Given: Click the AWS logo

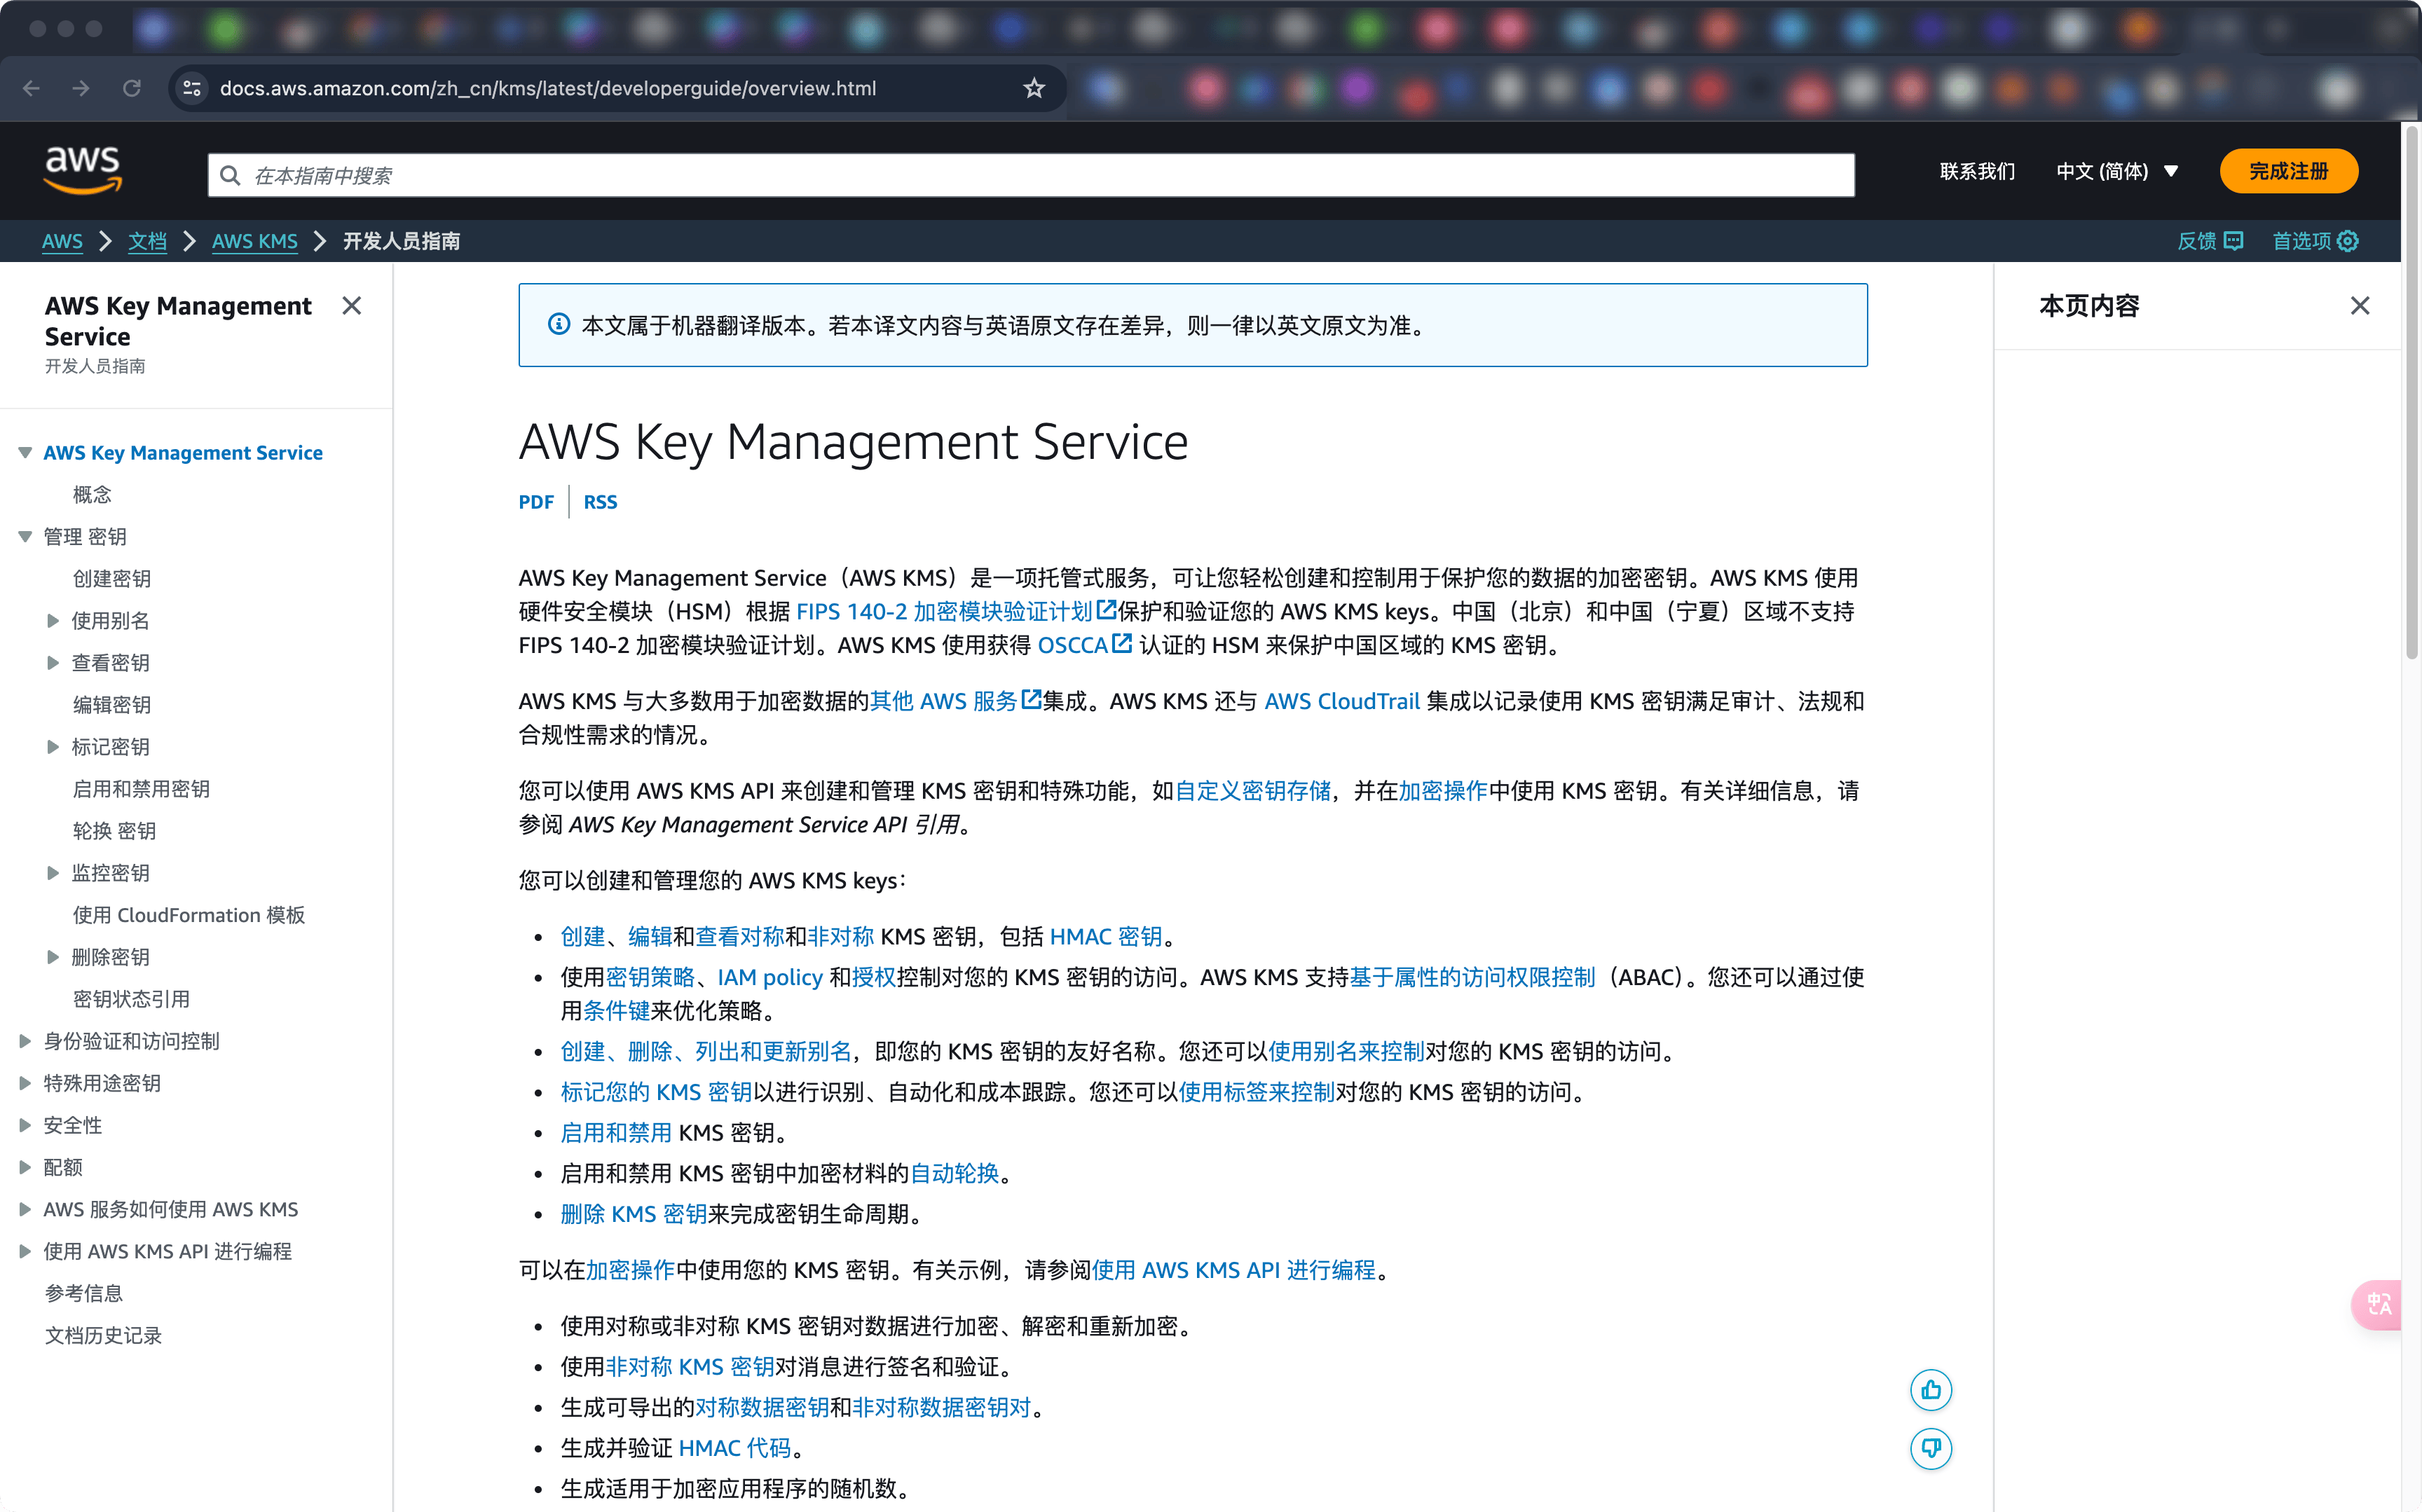Looking at the screenshot, I should [83, 170].
